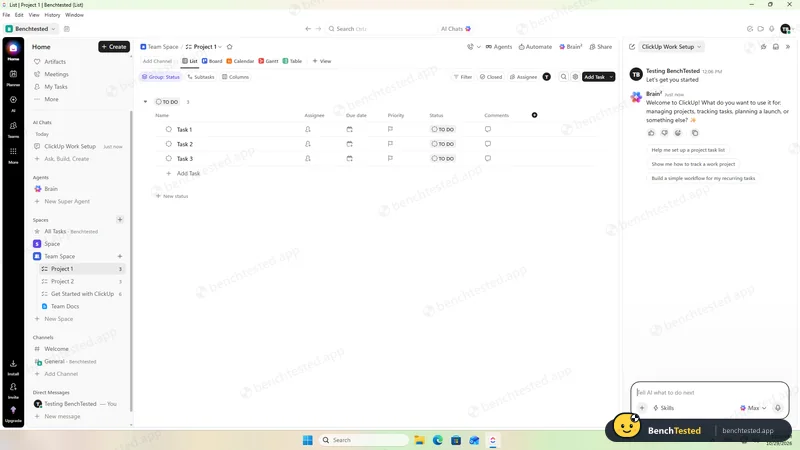Screen dimensions: 800x450
Task: Open Project 2 in the sidebar
Action: [x=82, y=281]
